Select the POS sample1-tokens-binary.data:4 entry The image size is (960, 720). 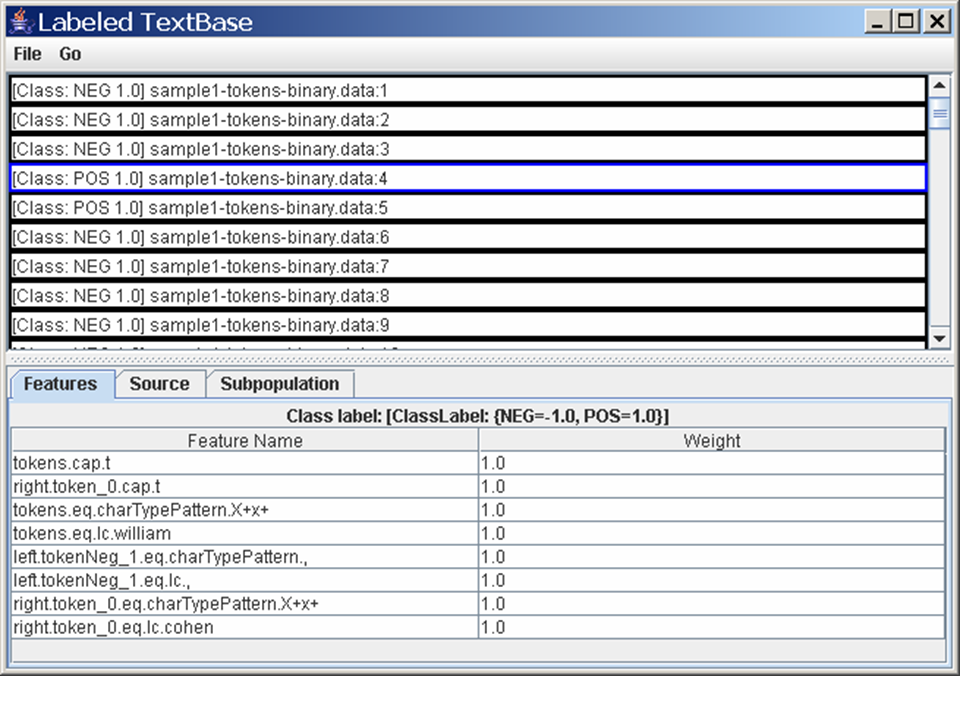[x=468, y=179]
